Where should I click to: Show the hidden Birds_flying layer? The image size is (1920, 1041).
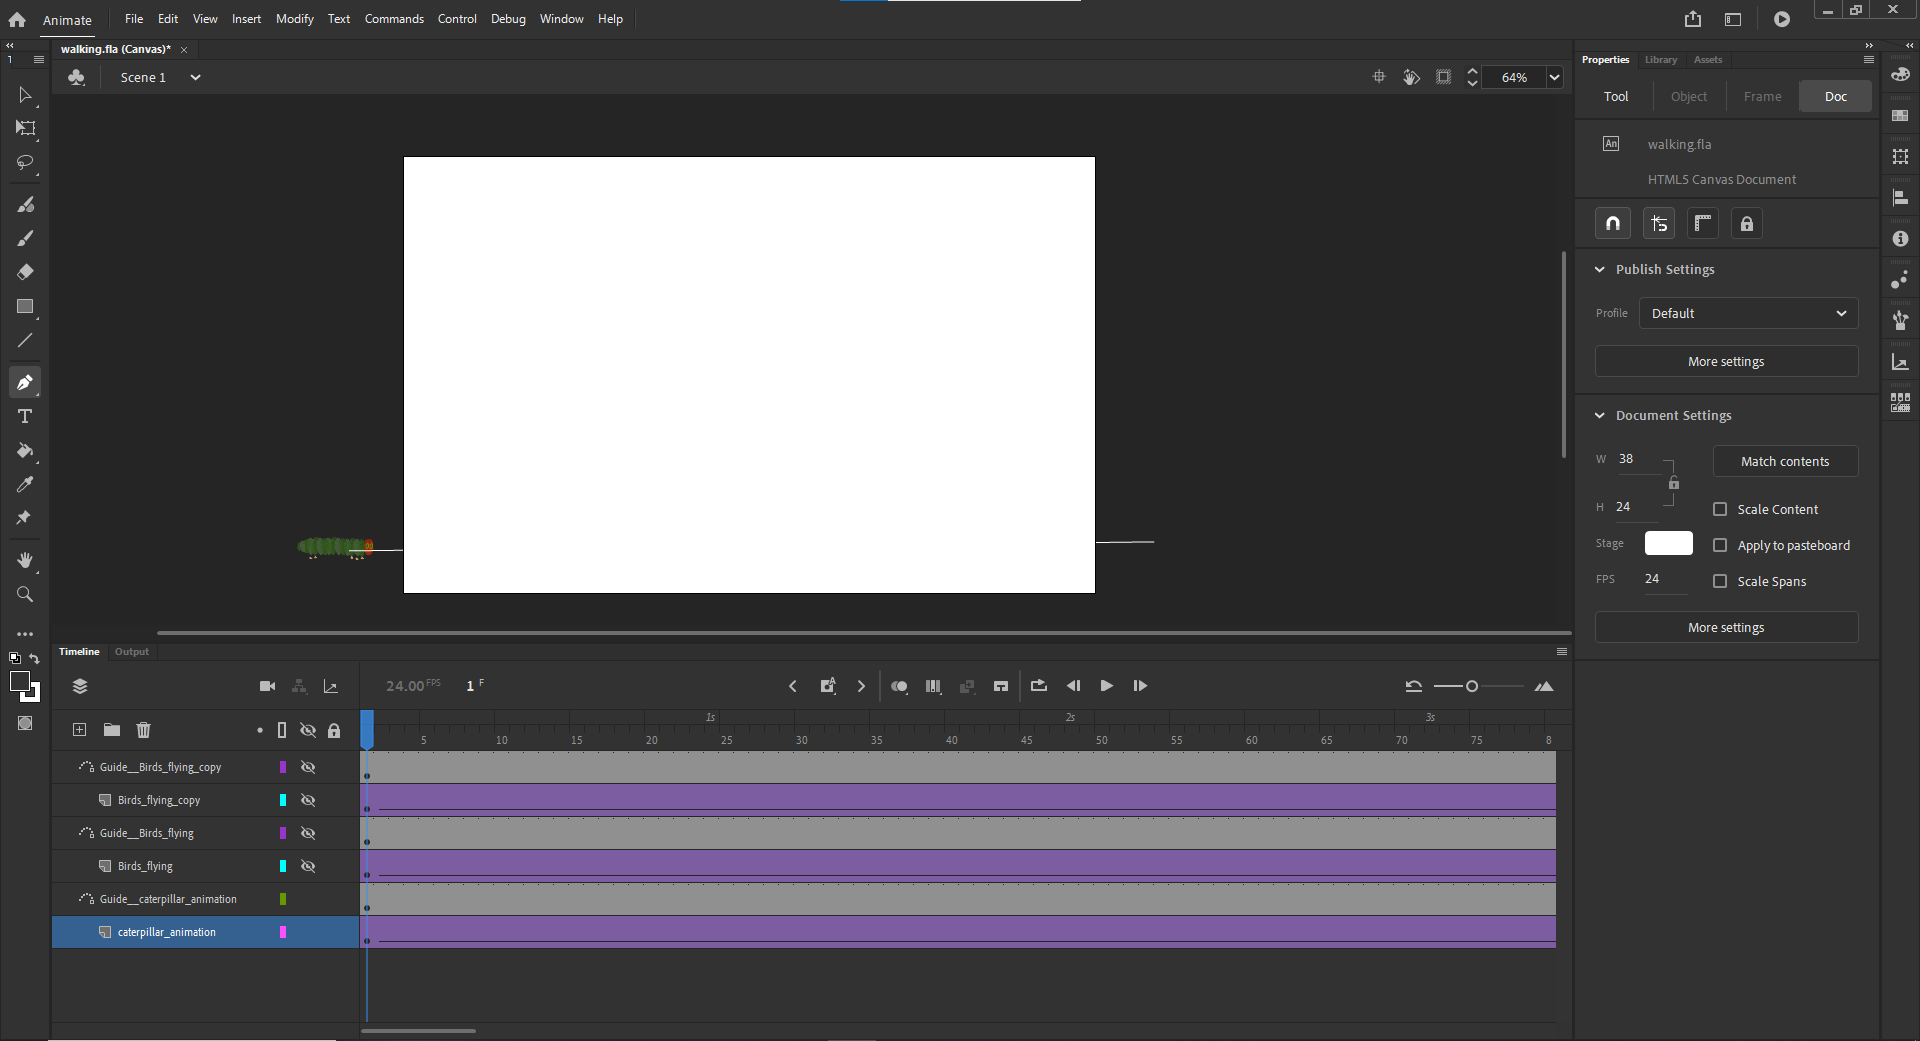pyautogui.click(x=308, y=866)
